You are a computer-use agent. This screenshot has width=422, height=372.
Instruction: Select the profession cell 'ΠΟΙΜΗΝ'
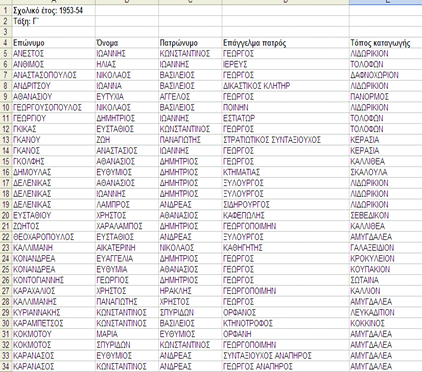click(285, 107)
